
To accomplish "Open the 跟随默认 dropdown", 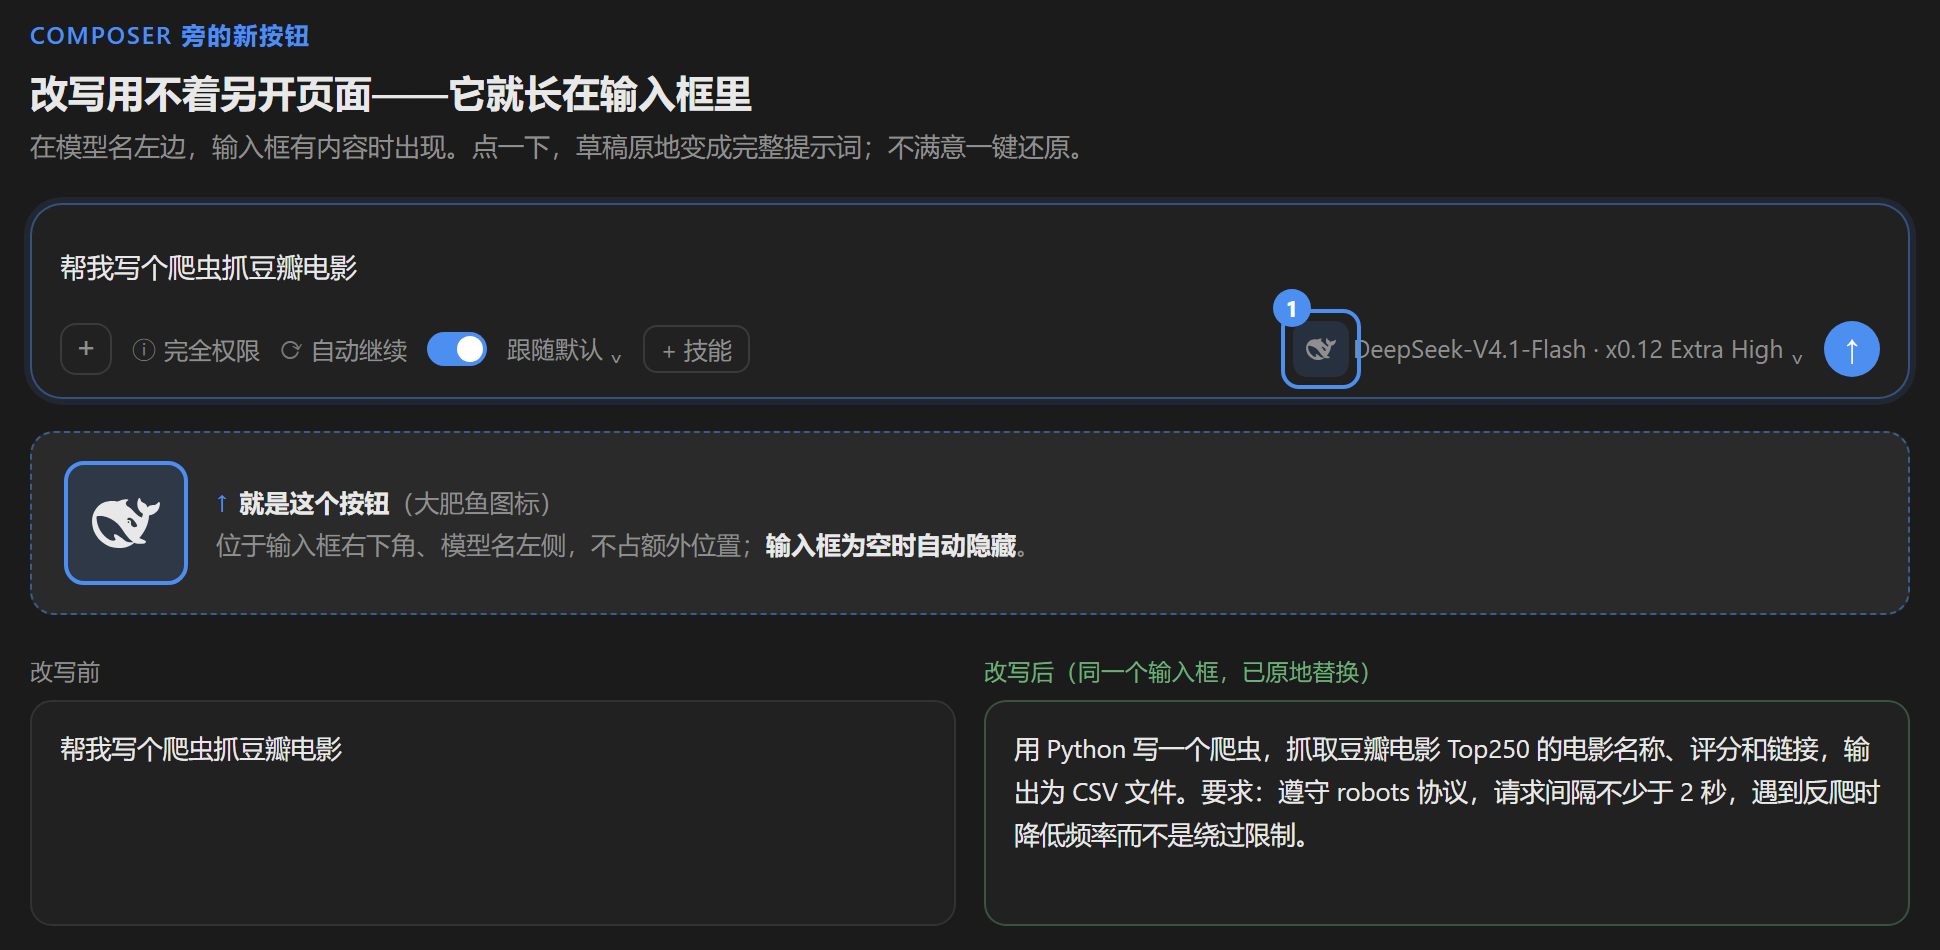I will tap(565, 350).
